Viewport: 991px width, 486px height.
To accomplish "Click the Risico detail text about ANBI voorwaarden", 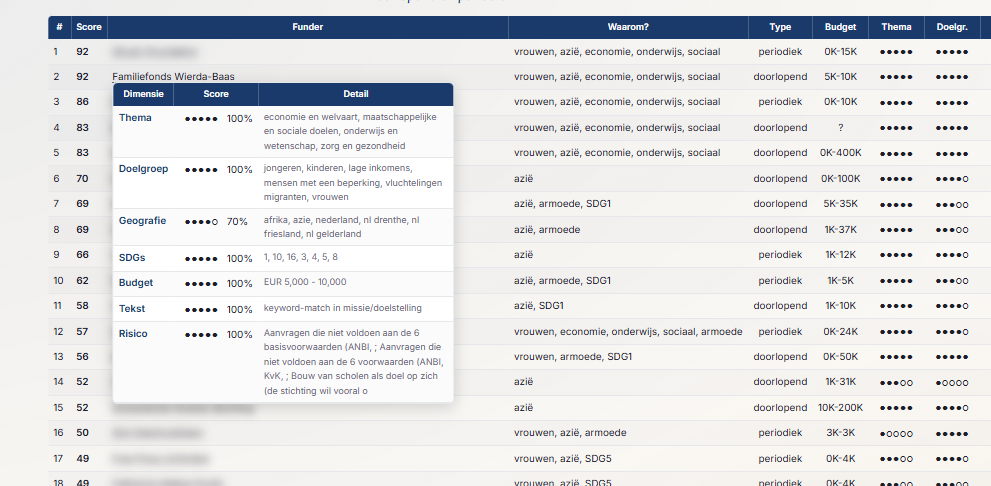I will point(354,362).
